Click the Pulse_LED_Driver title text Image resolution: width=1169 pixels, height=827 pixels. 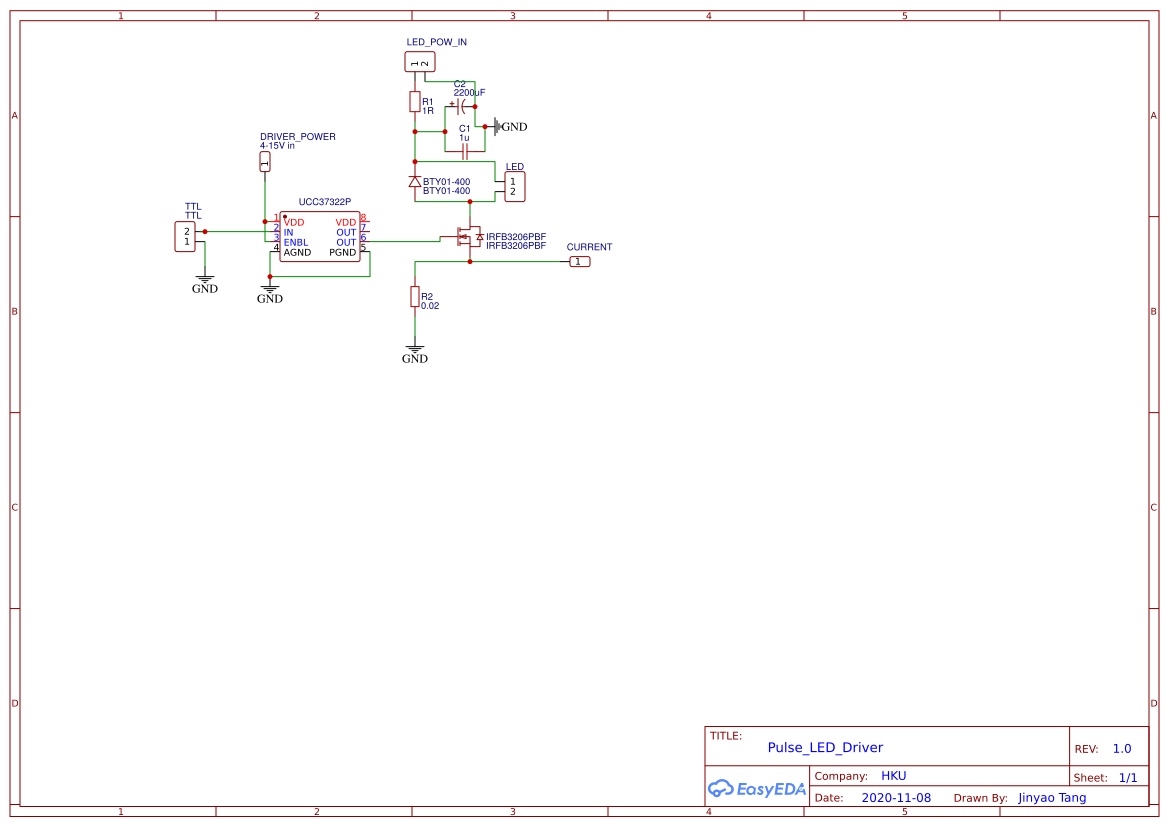tap(825, 747)
